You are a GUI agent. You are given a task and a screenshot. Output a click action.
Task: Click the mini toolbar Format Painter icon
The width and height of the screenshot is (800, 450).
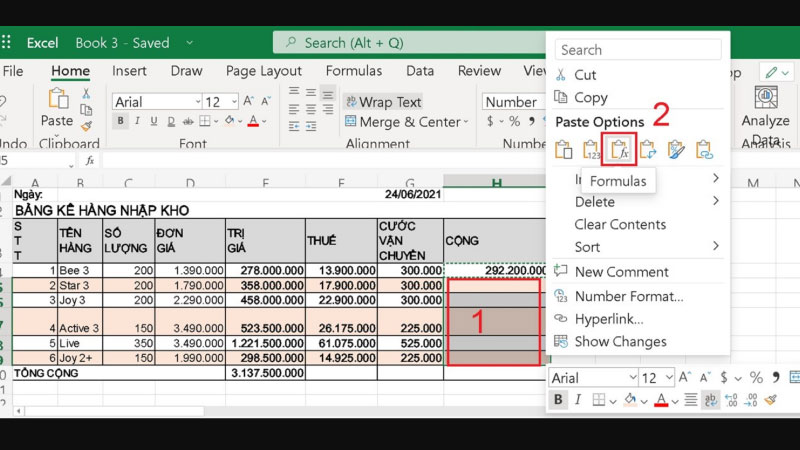click(x=771, y=399)
